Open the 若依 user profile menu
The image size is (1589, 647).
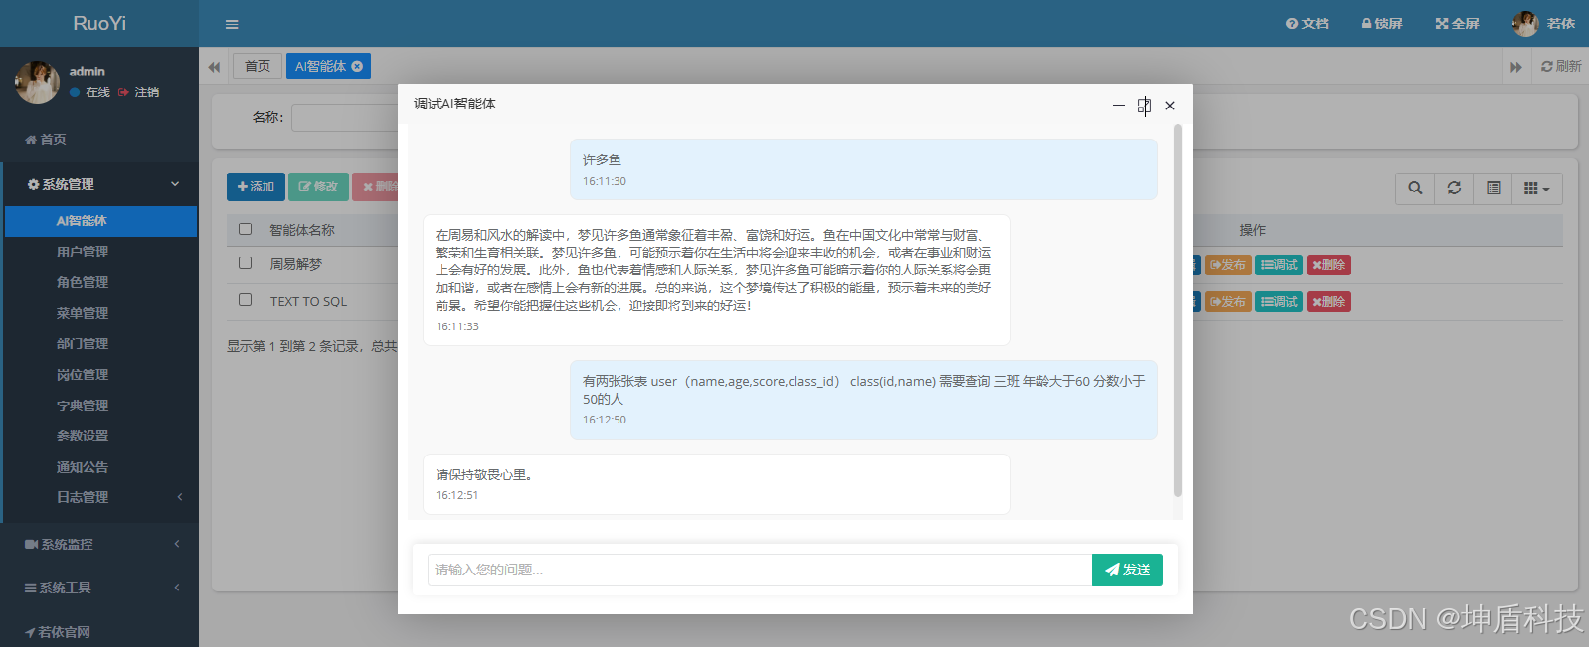1543,23
